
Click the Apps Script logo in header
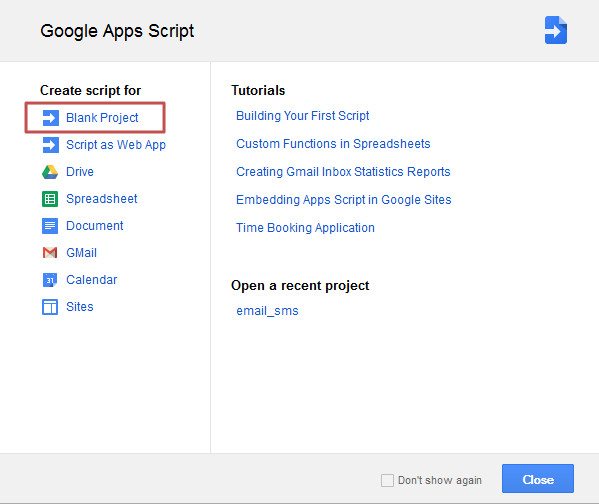pyautogui.click(x=556, y=30)
